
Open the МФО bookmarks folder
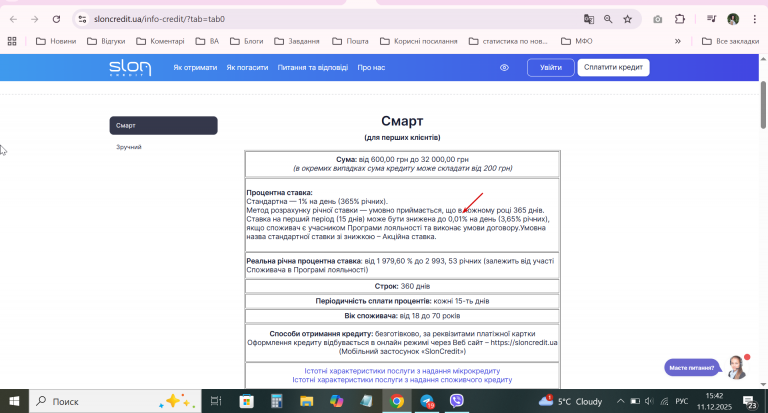(x=577, y=41)
